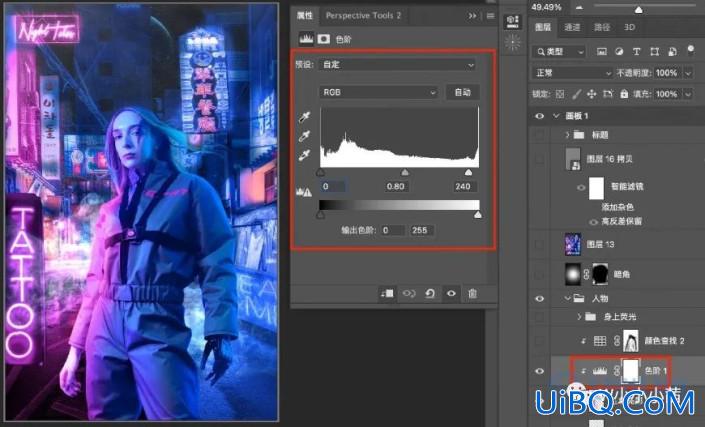
Task: Open the 正常 blend mode dropdown
Action: pos(572,73)
